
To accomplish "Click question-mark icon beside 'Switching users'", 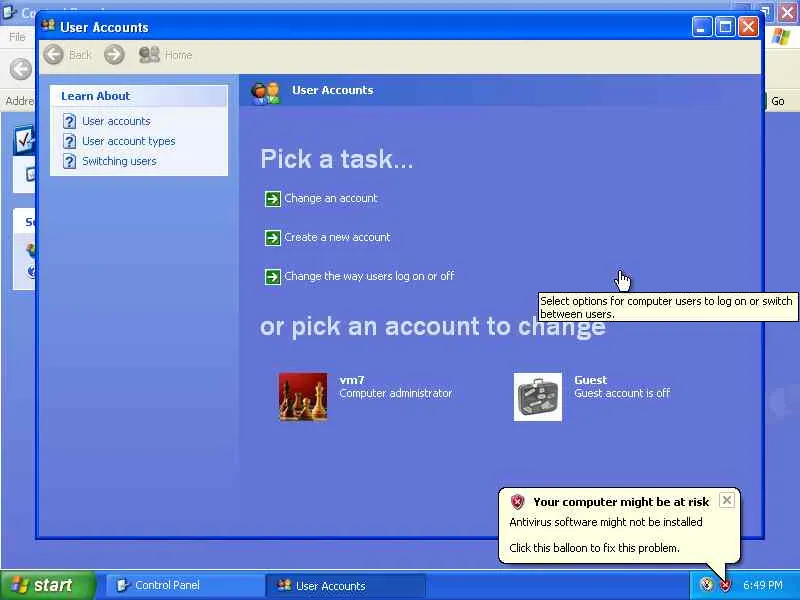I will click(x=69, y=161).
